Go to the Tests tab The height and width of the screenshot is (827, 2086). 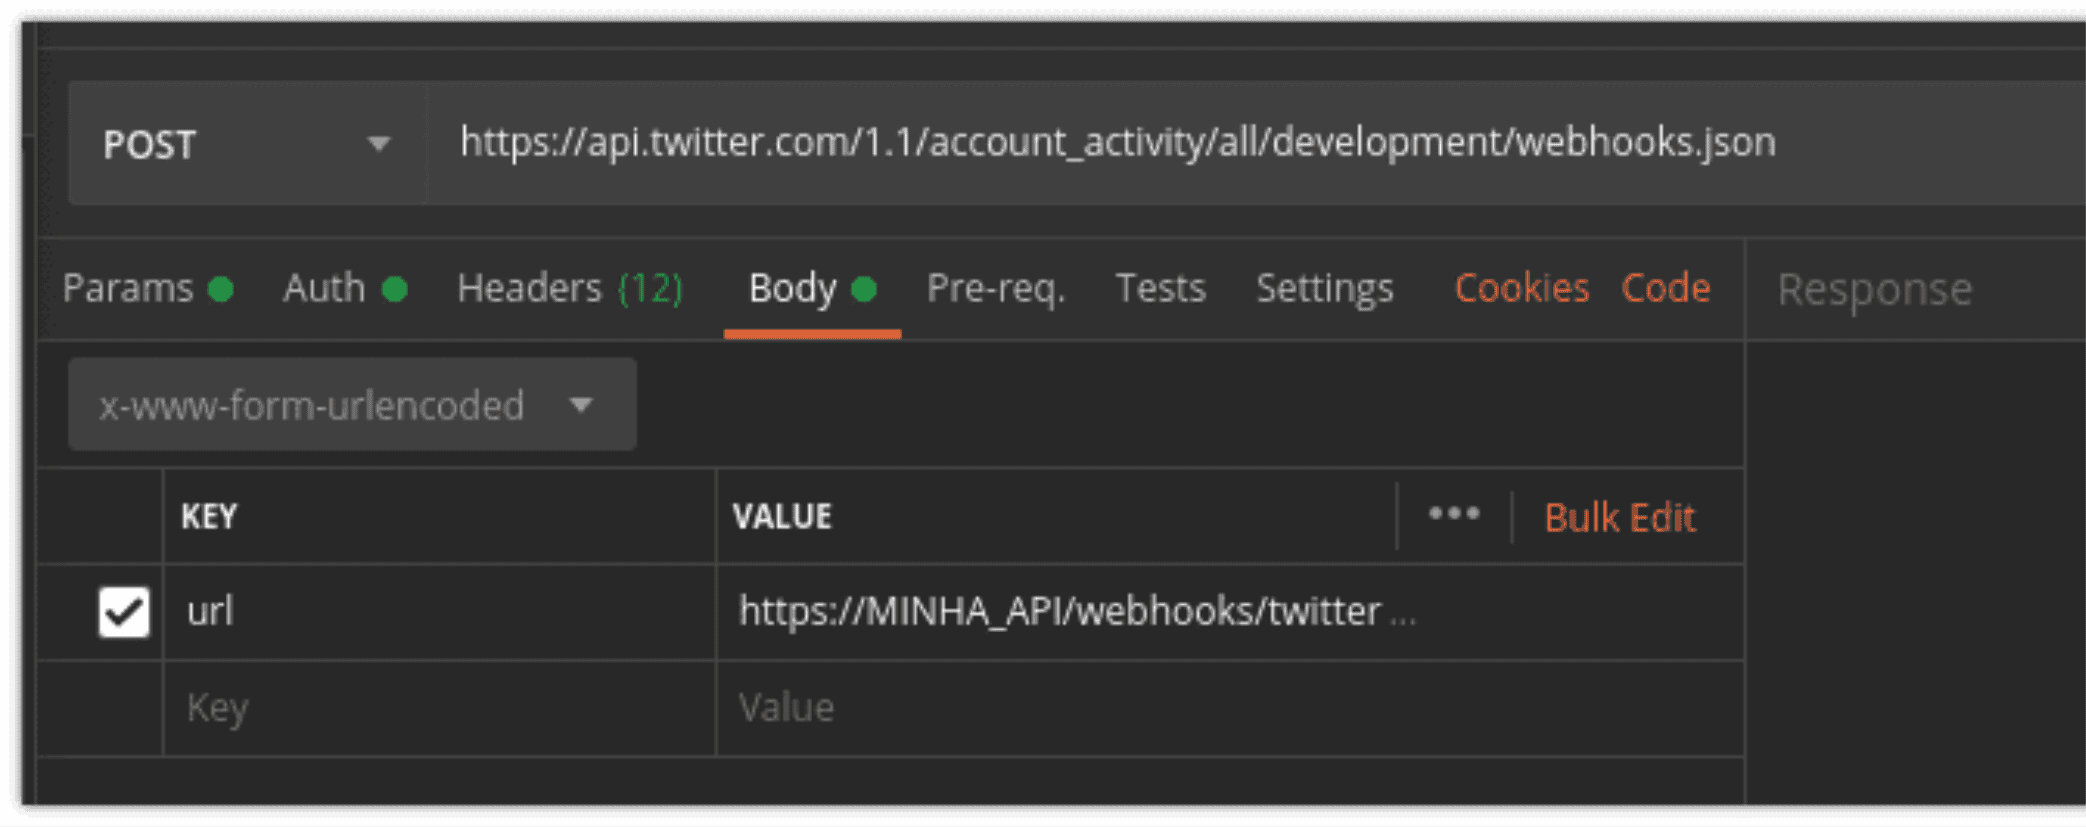tap(1160, 289)
